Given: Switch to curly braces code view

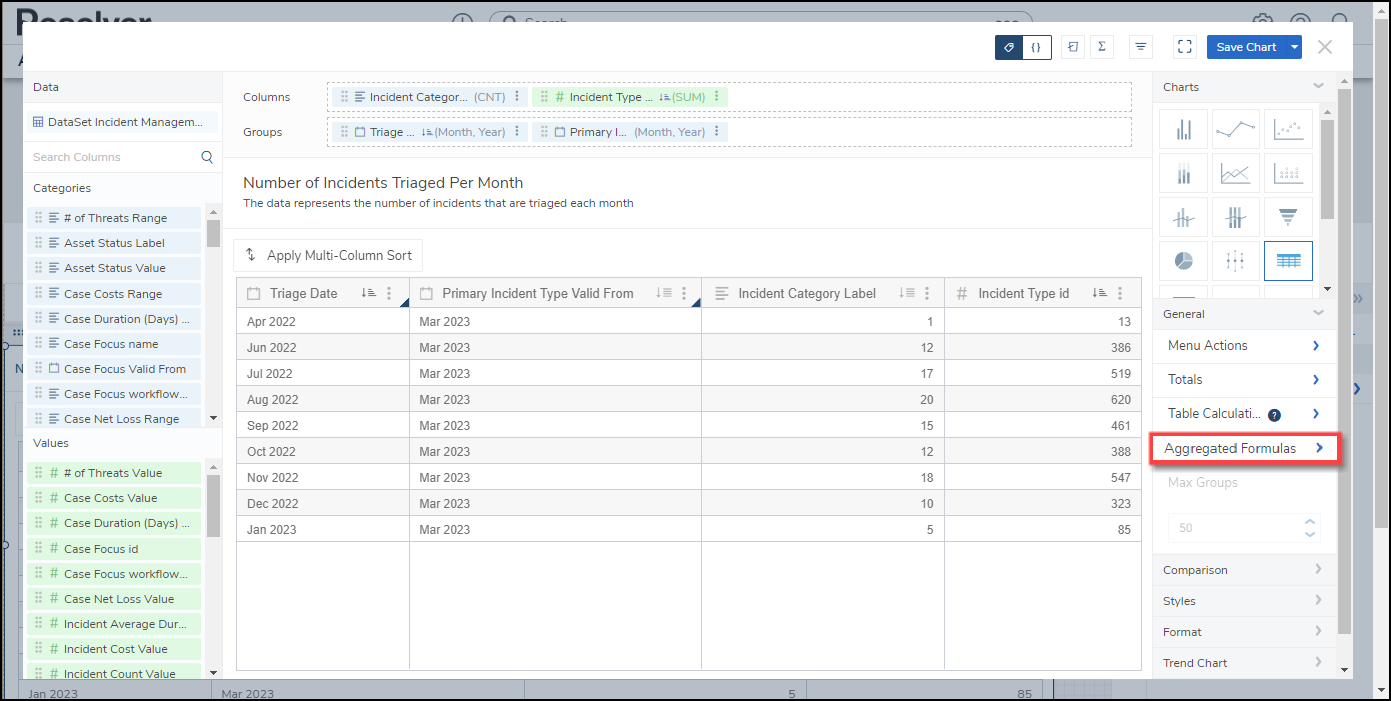Looking at the screenshot, I should tap(1037, 47).
